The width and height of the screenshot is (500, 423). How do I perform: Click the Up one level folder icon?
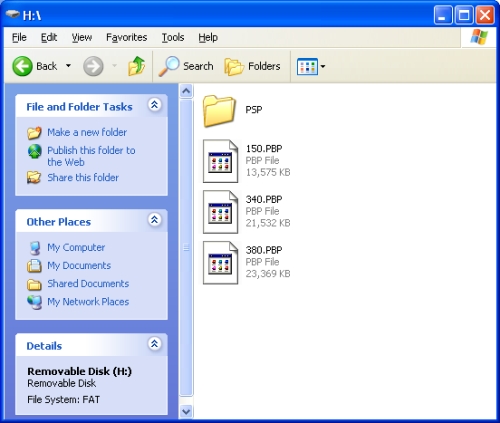click(136, 66)
